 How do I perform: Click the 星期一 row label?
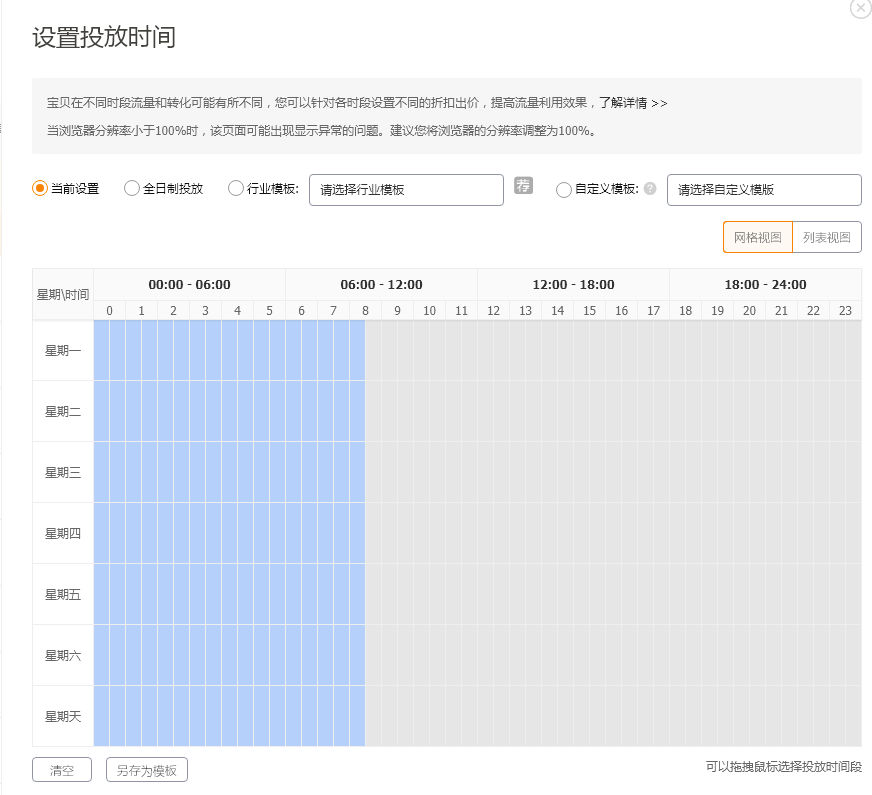click(x=63, y=351)
